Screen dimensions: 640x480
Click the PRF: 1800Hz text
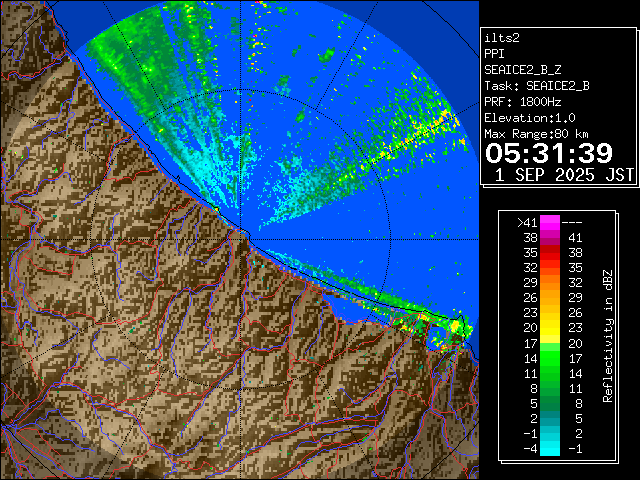(522, 101)
